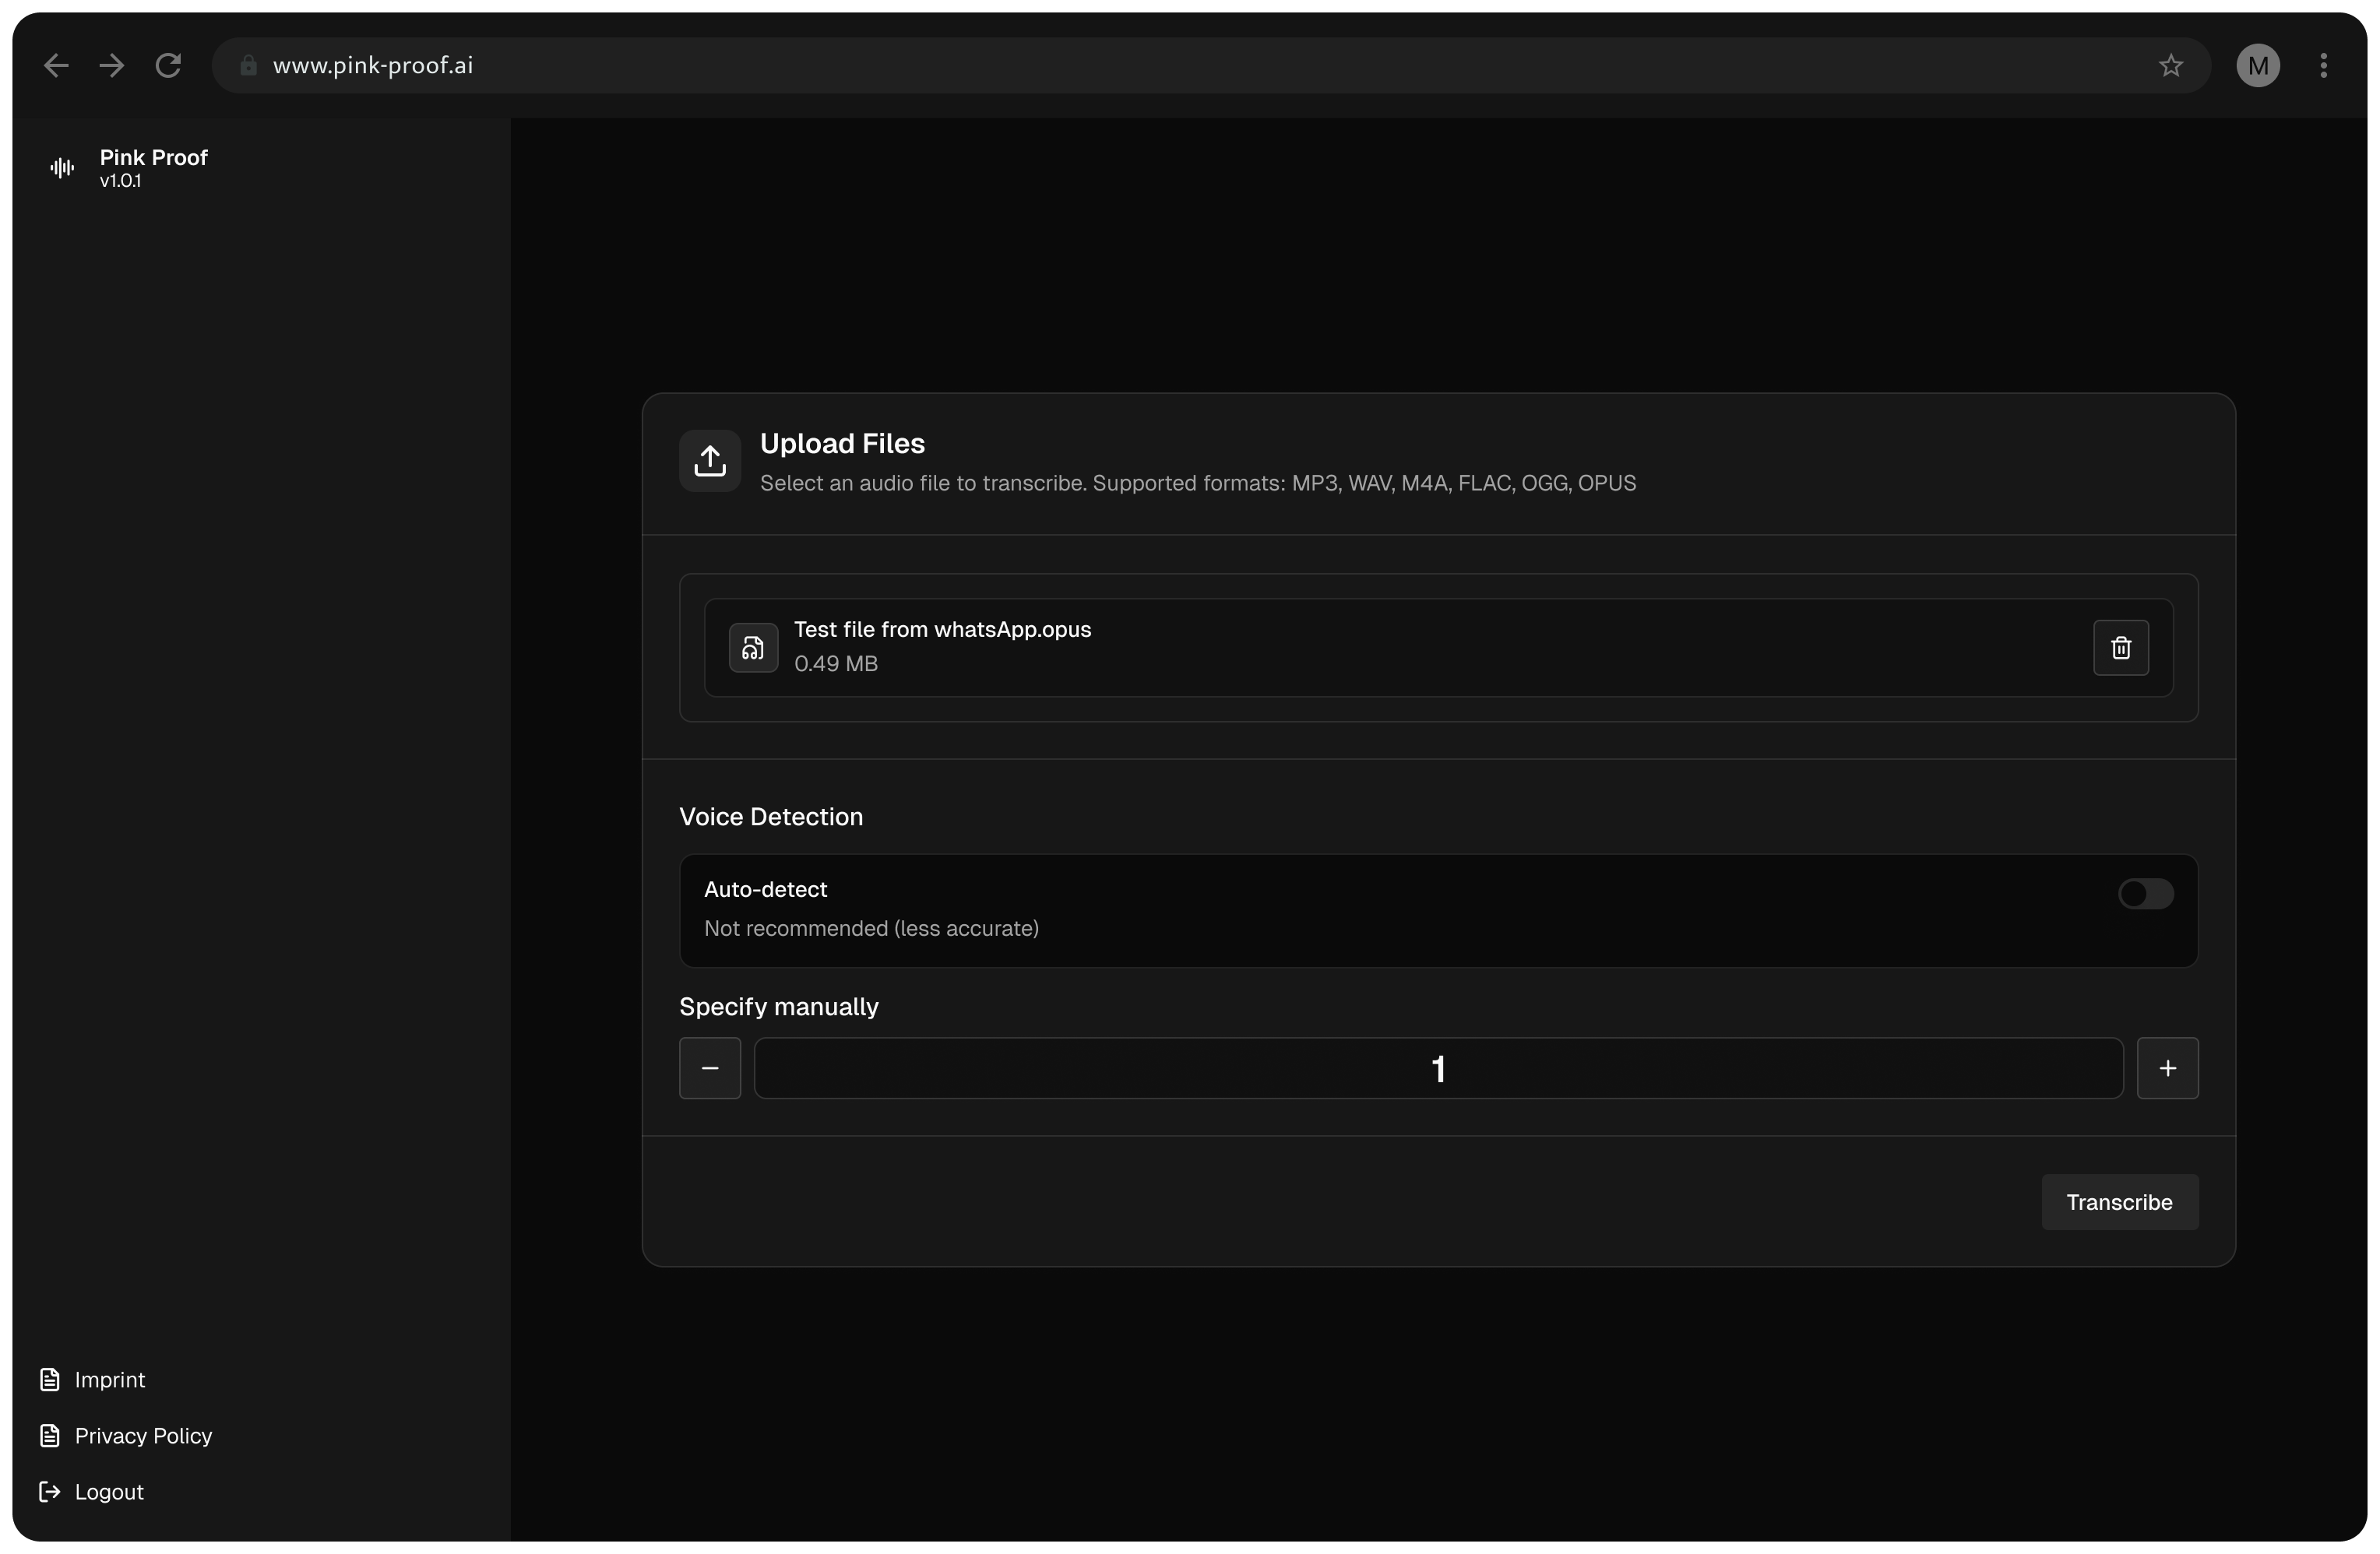This screenshot has height=1554, width=2380.
Task: Open the browser three-dot menu
Action: 2323,66
